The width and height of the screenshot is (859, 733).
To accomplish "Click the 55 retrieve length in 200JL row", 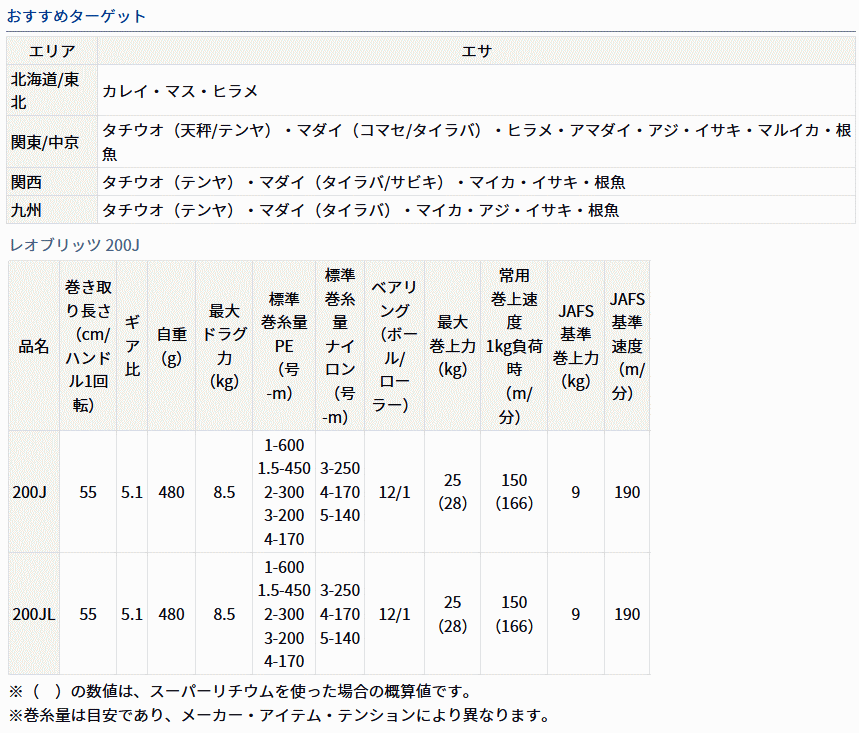I will point(88,614).
